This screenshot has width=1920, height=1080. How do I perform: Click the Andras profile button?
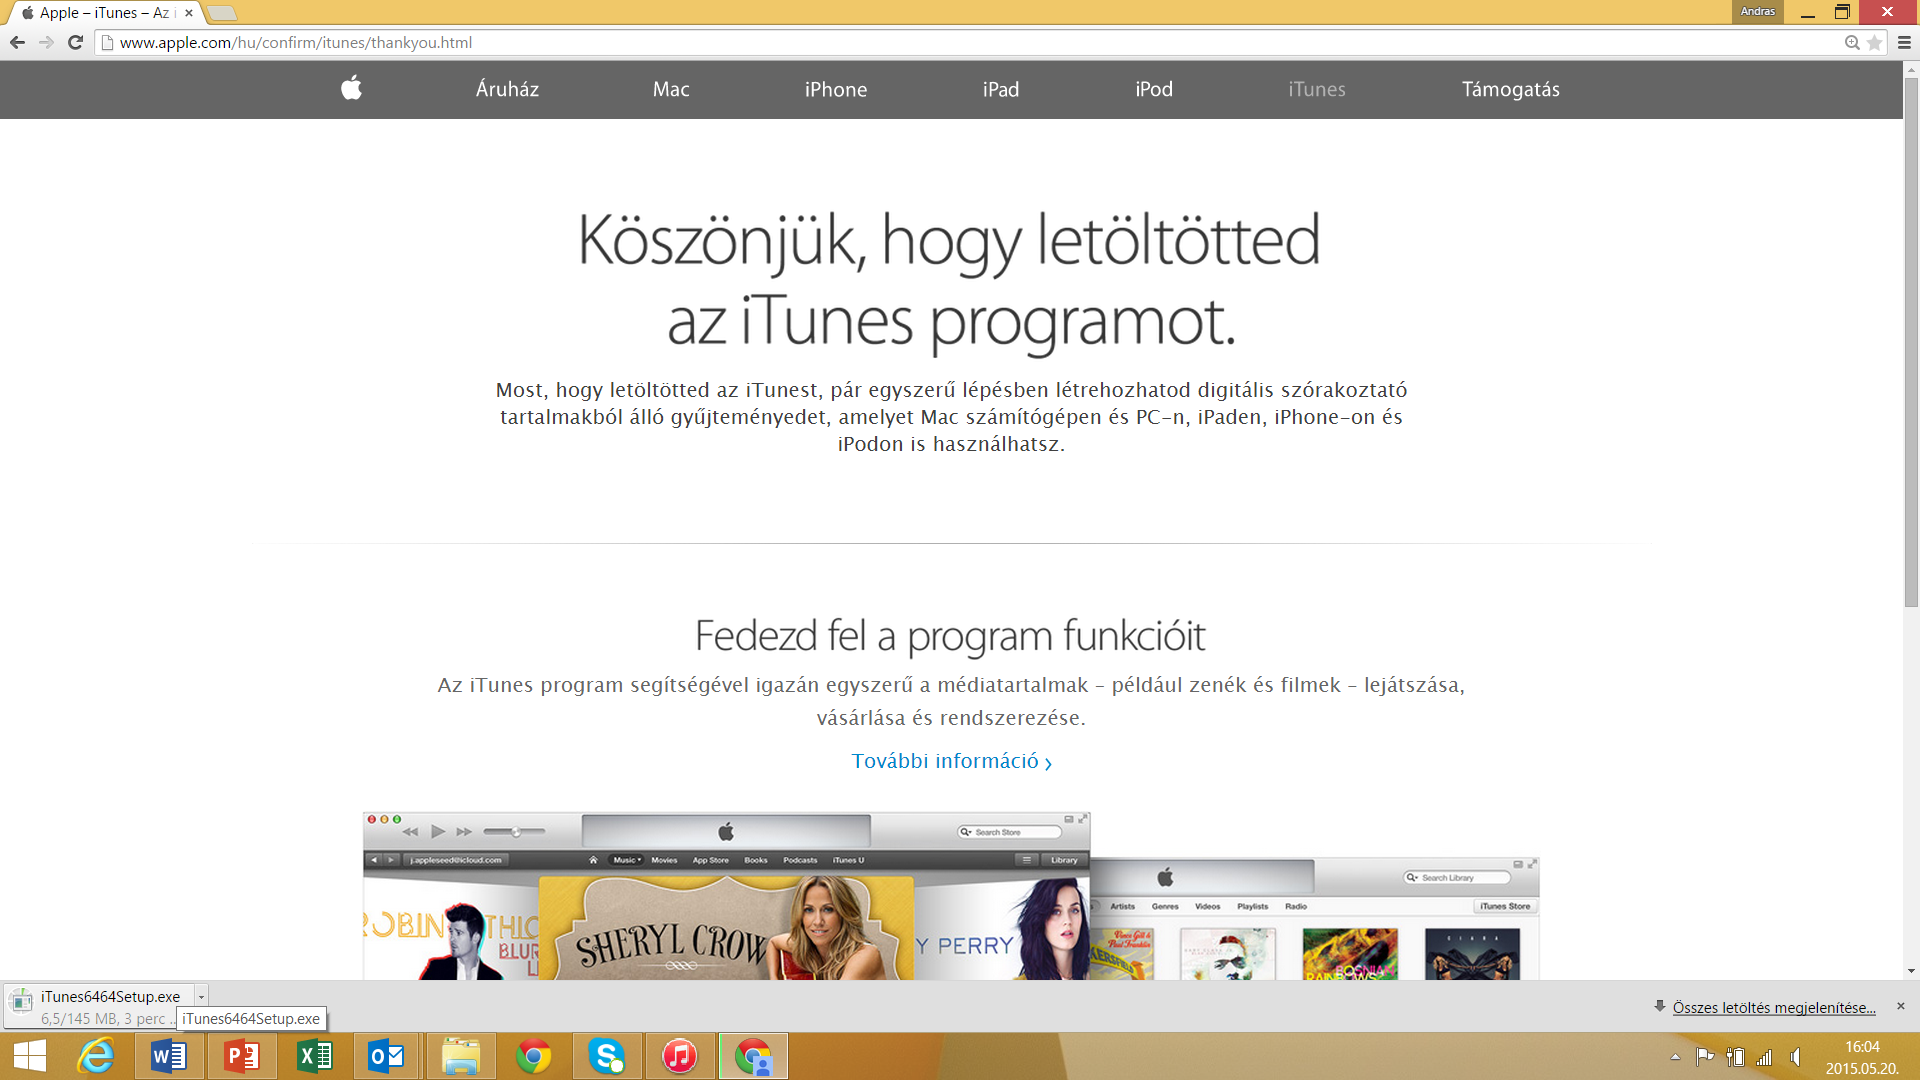[x=1757, y=11]
